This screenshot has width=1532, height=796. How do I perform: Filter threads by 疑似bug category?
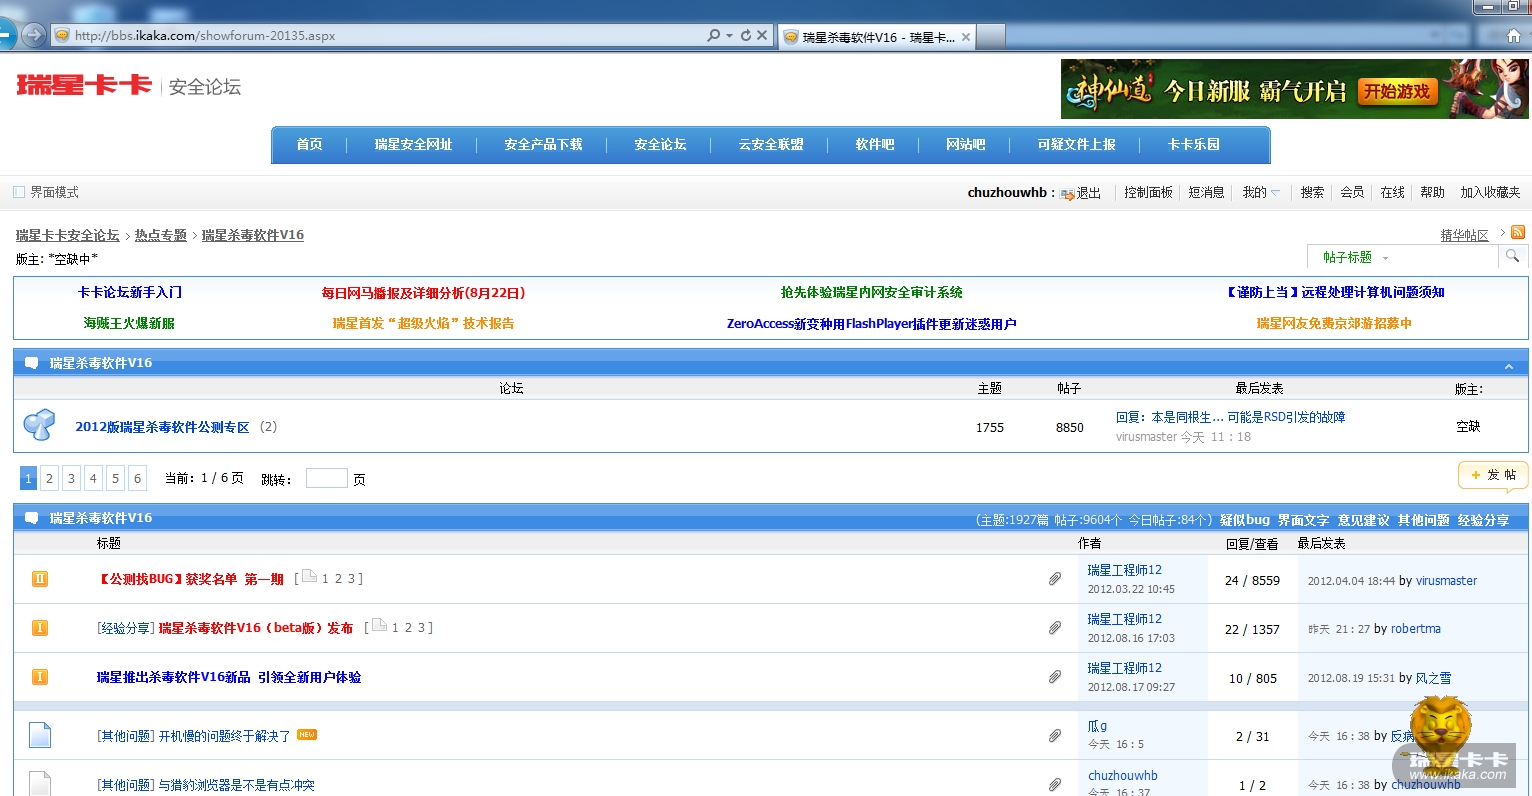1244,520
